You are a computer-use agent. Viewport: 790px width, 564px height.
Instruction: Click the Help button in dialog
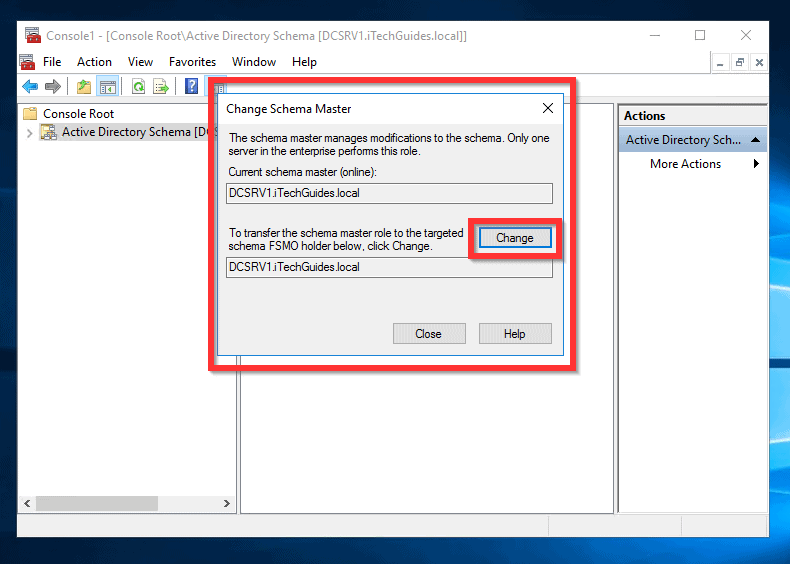coord(515,334)
